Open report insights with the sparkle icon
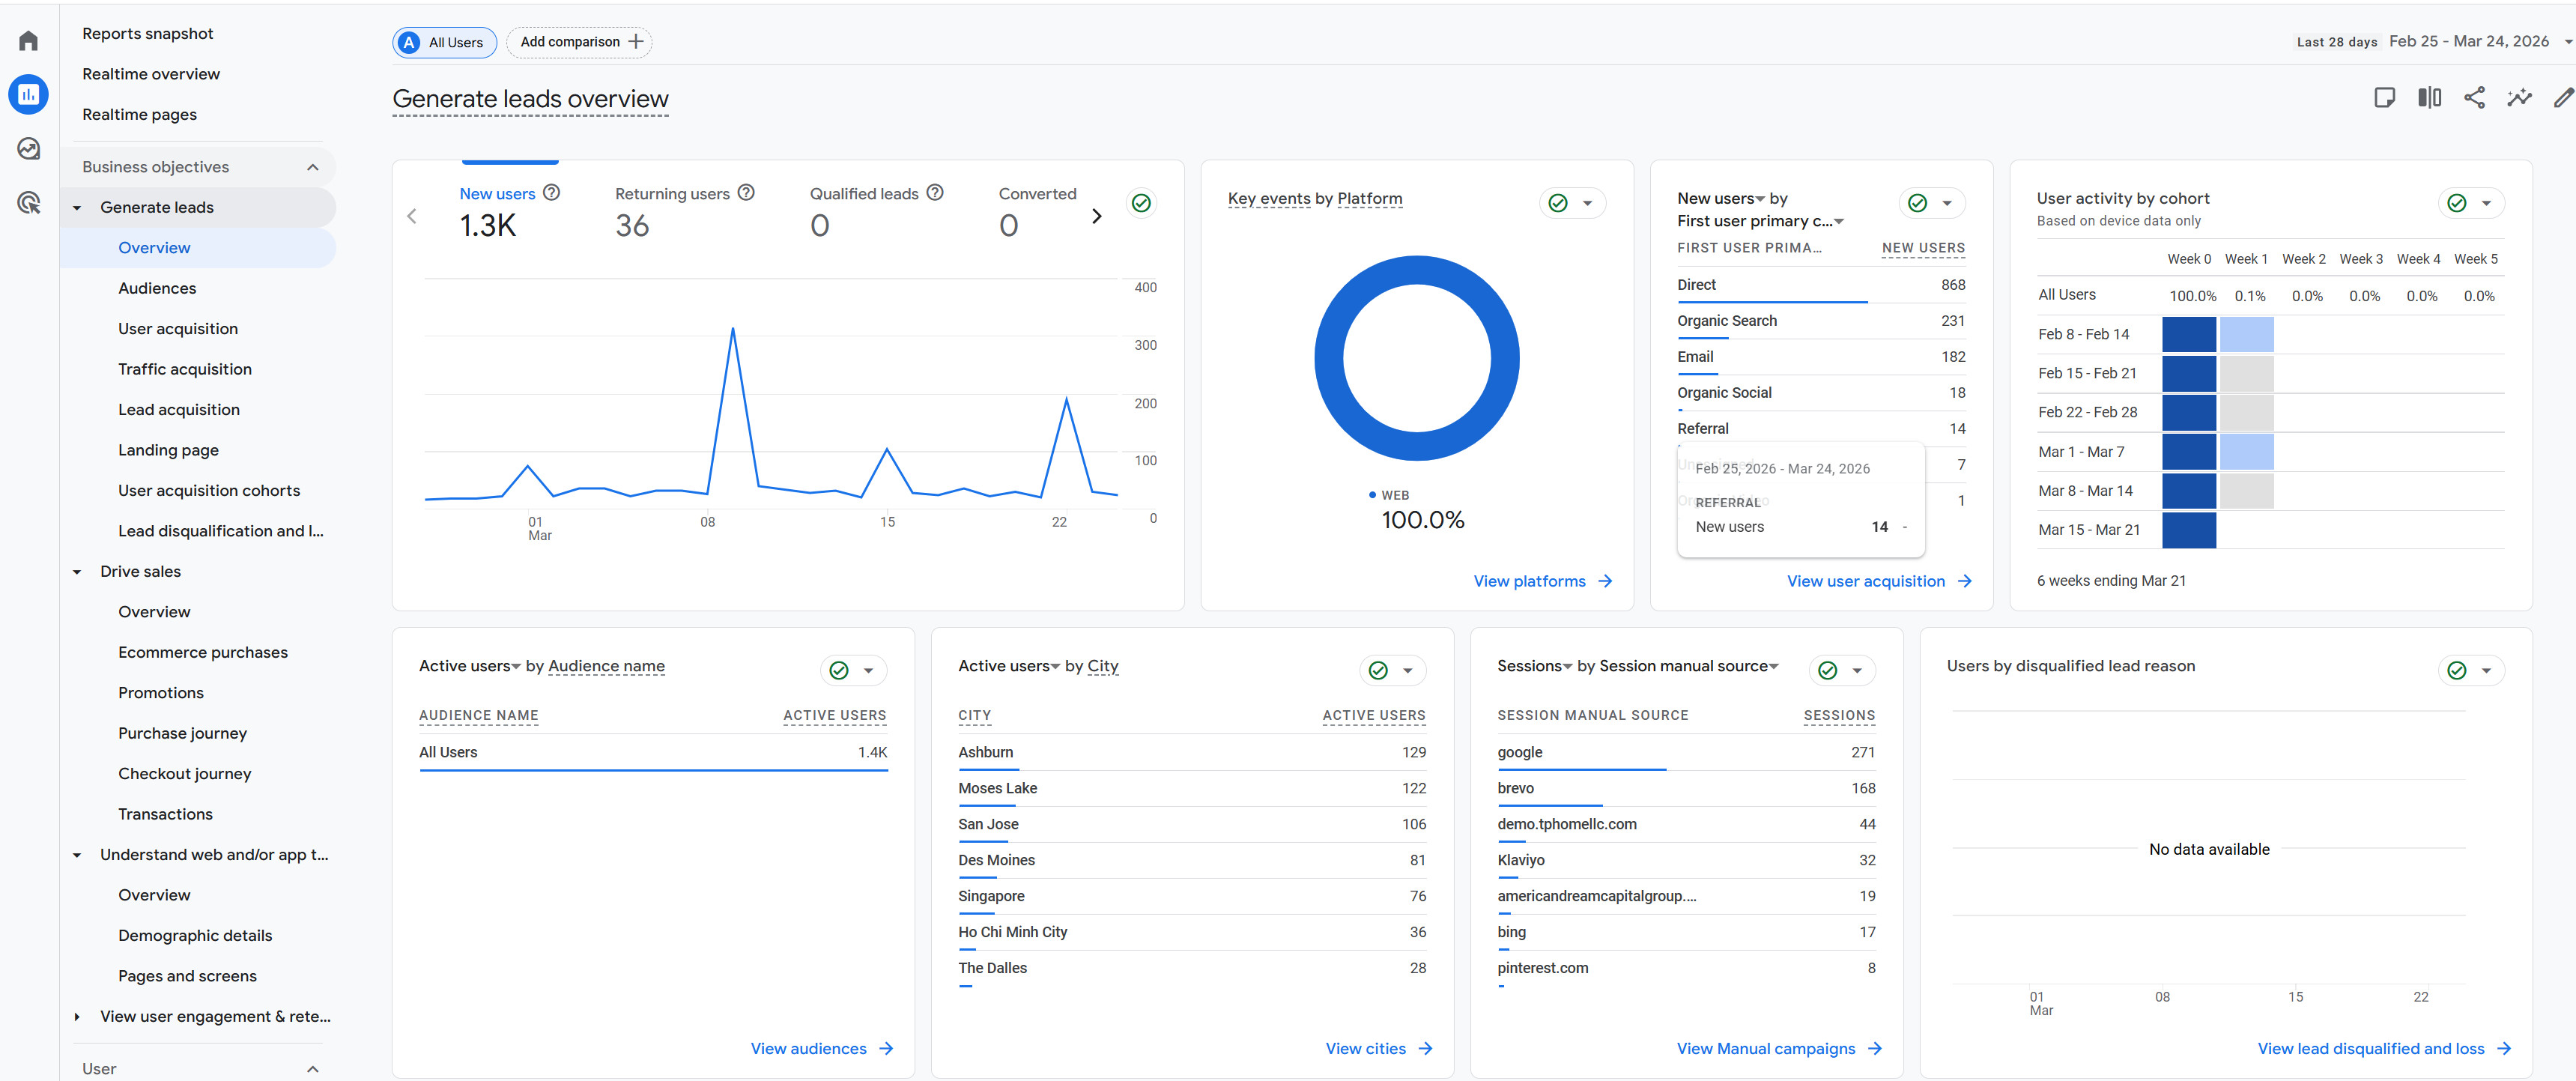Image resolution: width=2576 pixels, height=1081 pixels. coord(2520,97)
